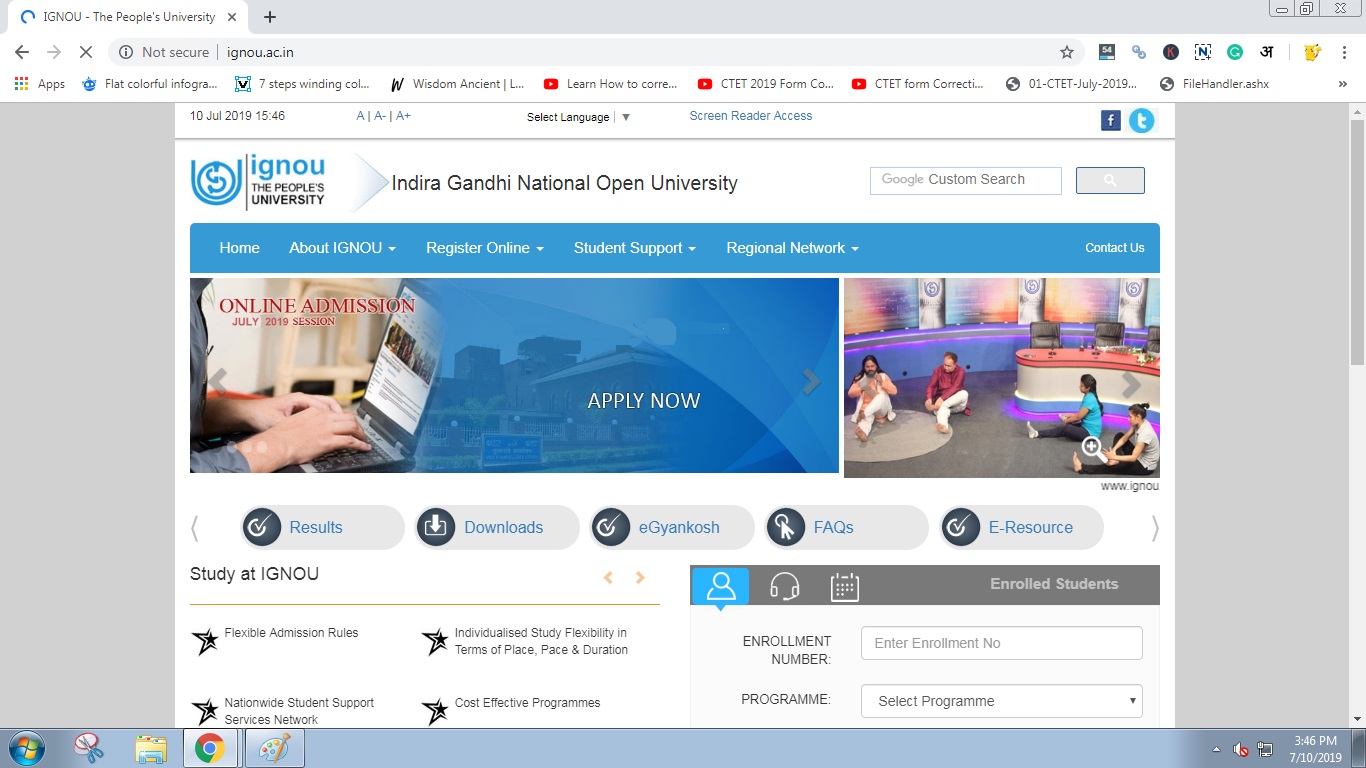The width and height of the screenshot is (1366, 768).
Task: Set normal font size with A link
Action: 361,116
